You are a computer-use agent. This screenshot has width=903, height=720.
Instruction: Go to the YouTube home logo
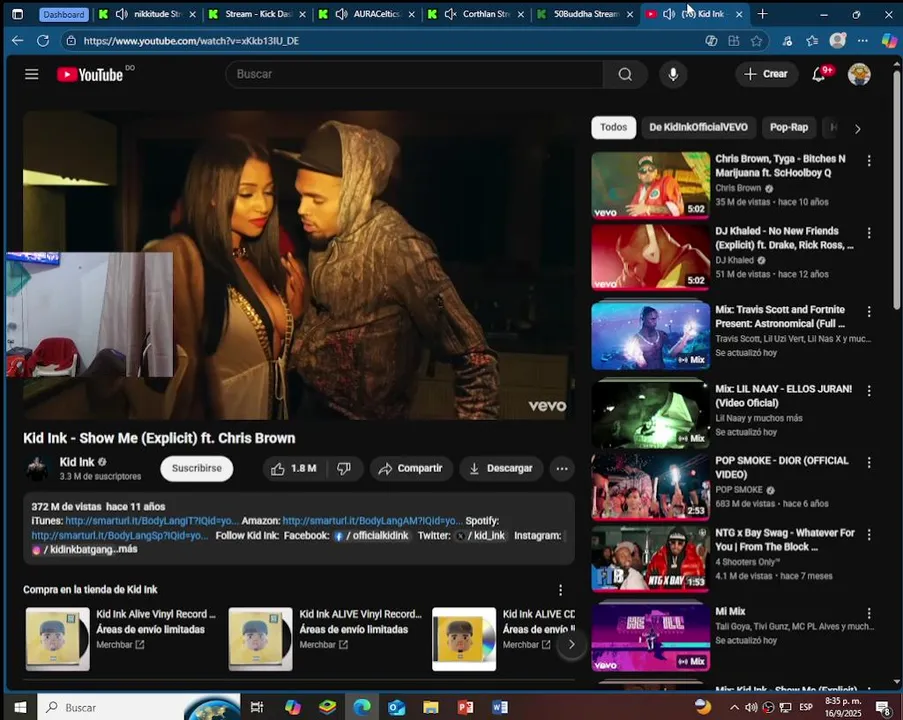coord(90,74)
